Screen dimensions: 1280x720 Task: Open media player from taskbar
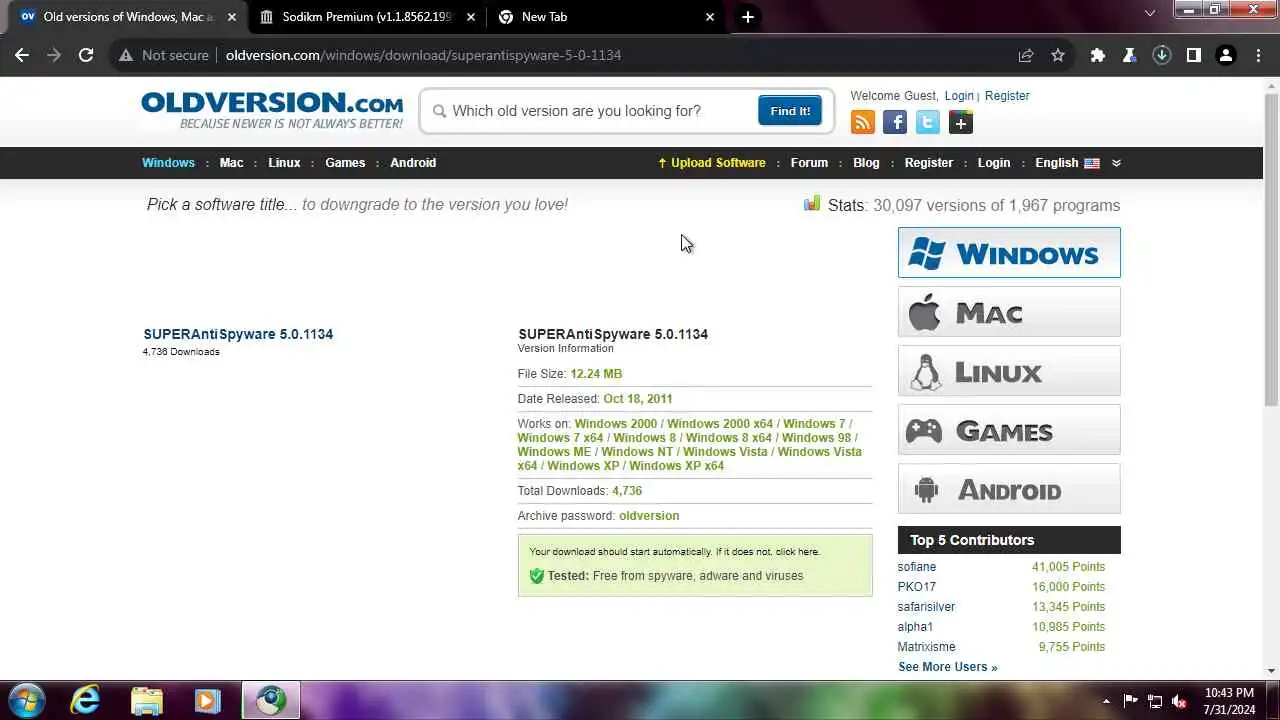tap(208, 700)
